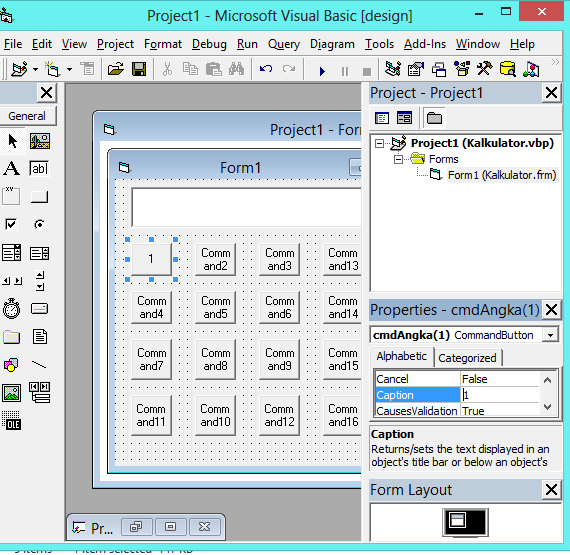Select the PictureBox tool
Image resolution: width=570 pixels, height=555 pixels.
[x=40, y=141]
